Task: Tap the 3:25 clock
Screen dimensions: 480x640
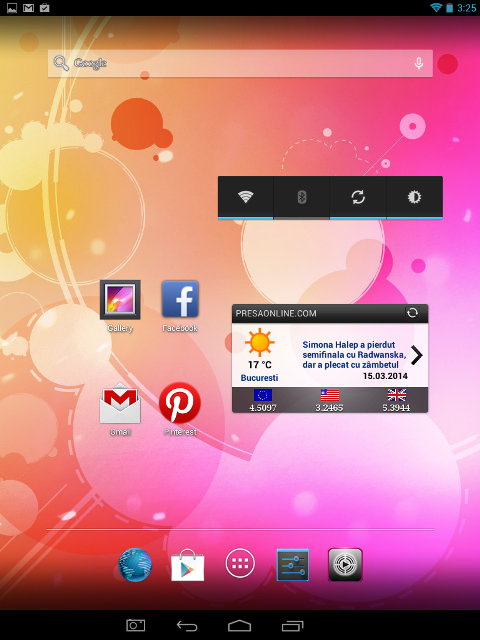Action: click(467, 8)
